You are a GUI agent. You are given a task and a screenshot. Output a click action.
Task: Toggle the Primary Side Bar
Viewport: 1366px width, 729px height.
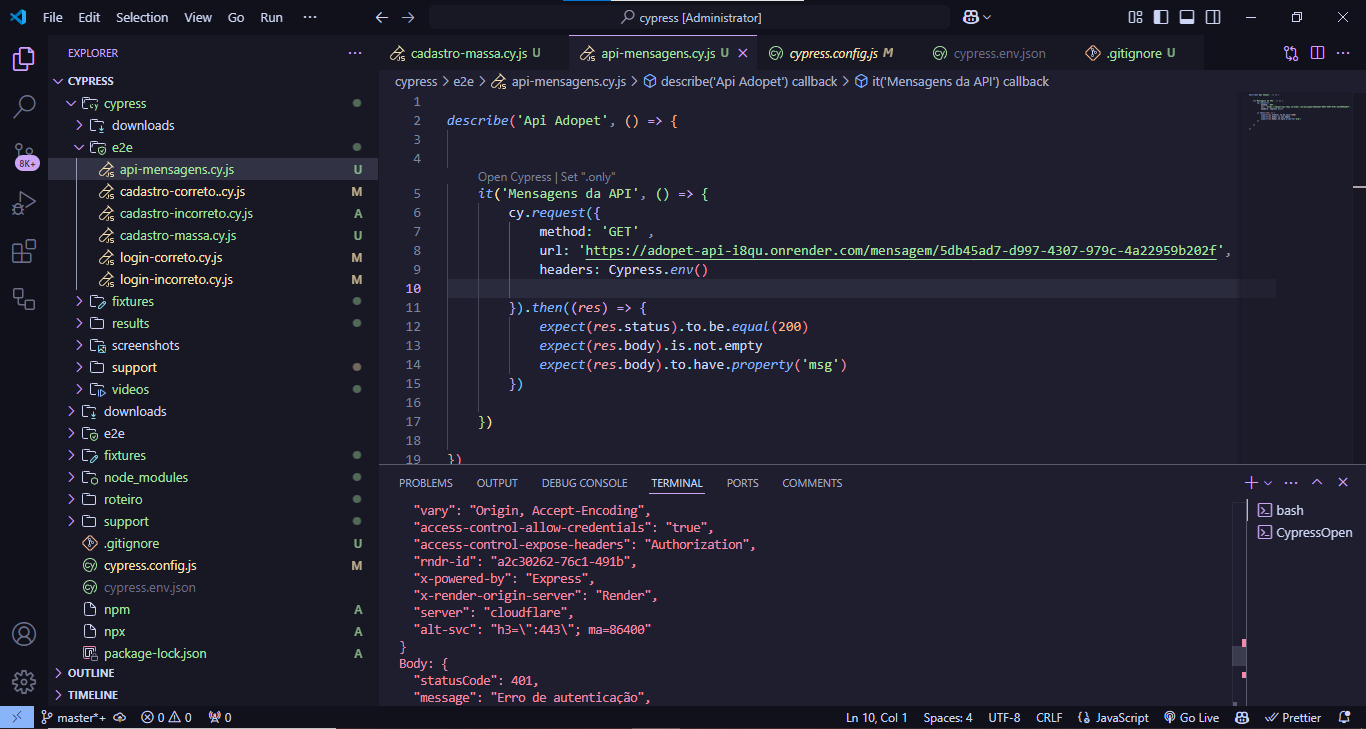(1161, 17)
